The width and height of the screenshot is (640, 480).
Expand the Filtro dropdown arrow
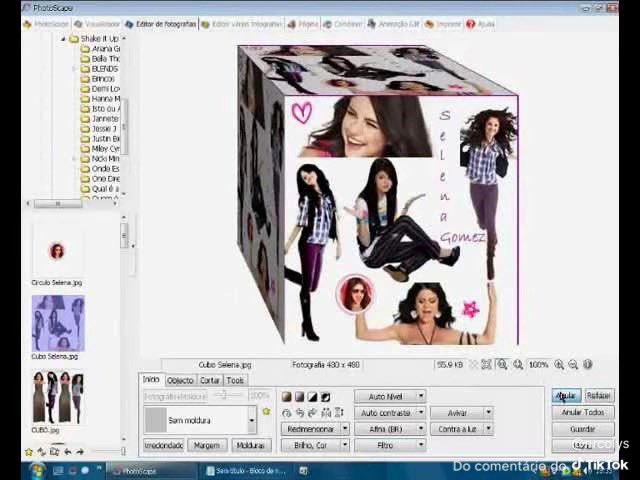(x=421, y=445)
